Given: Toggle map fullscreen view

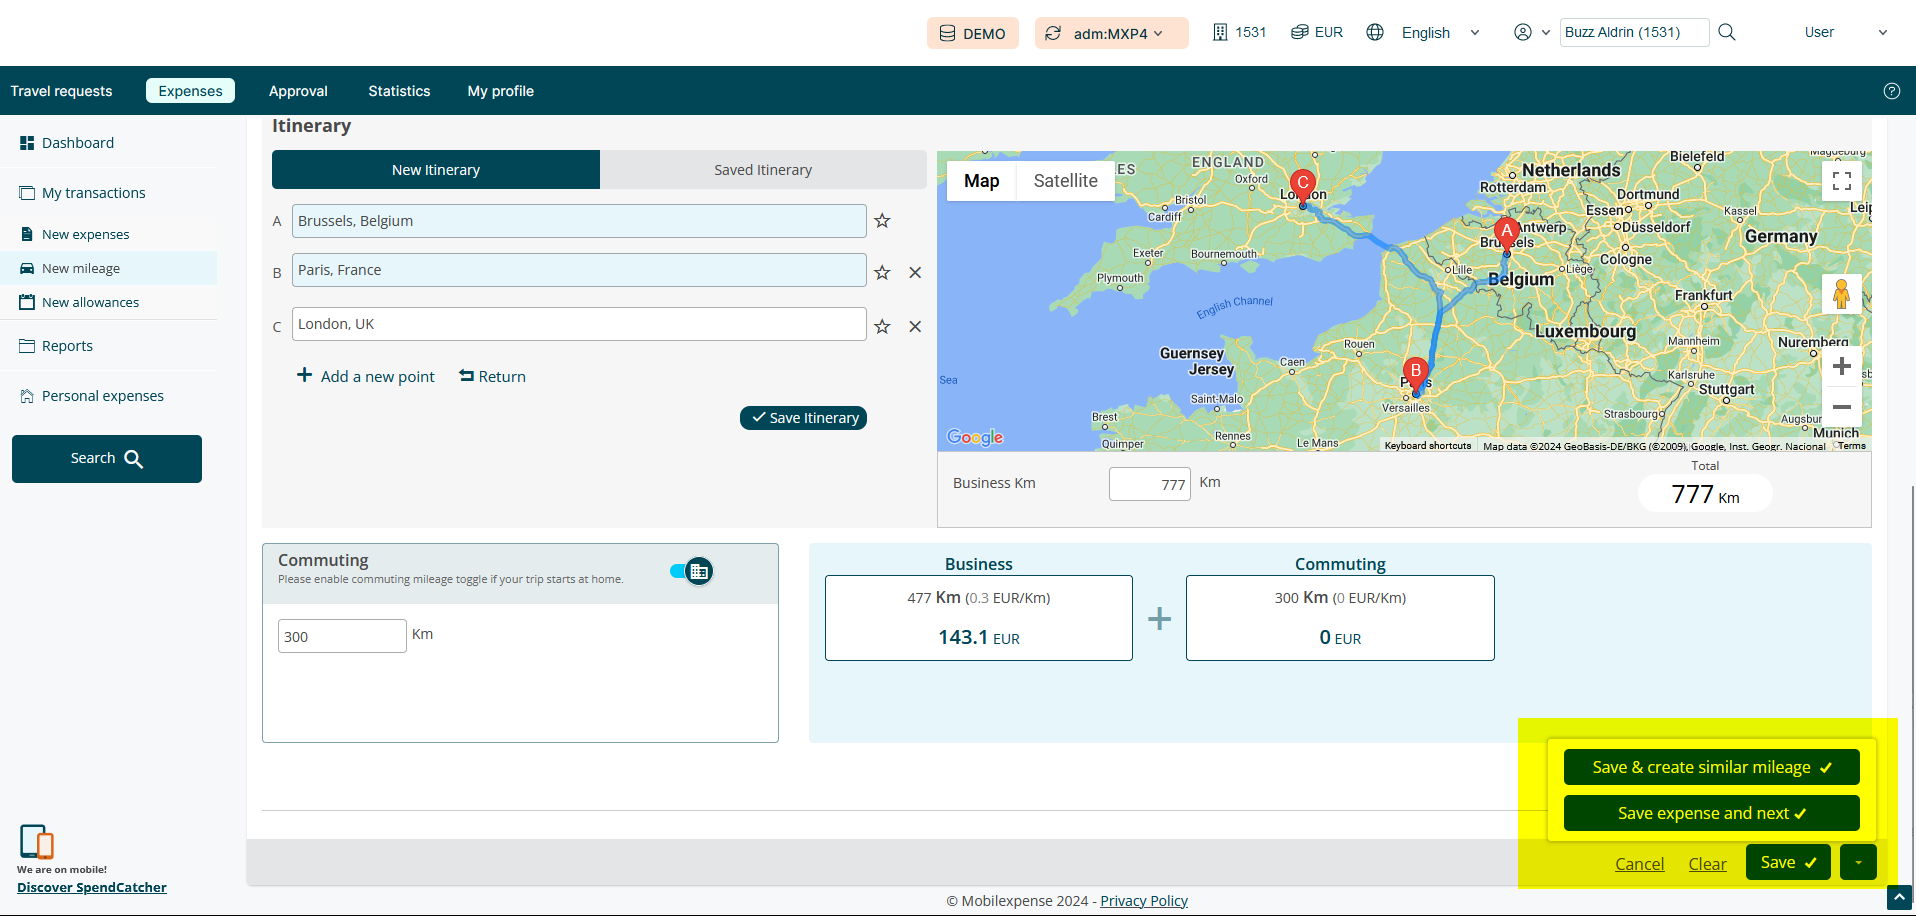Looking at the screenshot, I should [x=1841, y=181].
